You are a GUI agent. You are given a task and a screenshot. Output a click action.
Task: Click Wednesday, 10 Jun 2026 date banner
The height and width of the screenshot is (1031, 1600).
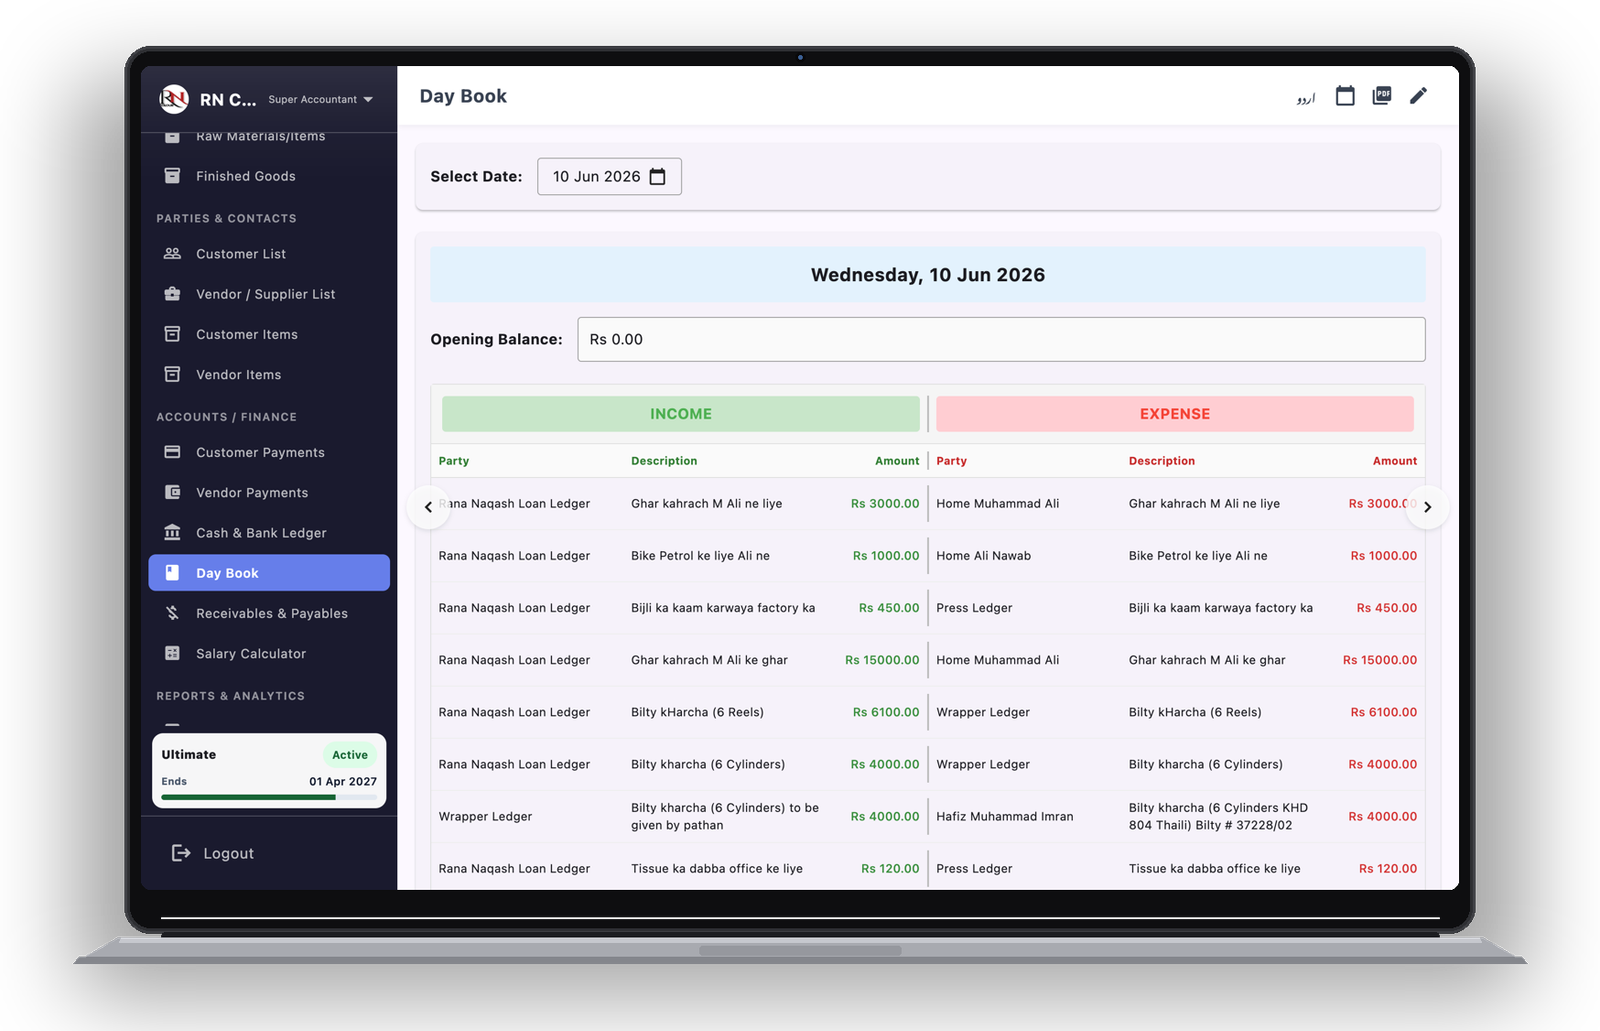click(928, 275)
